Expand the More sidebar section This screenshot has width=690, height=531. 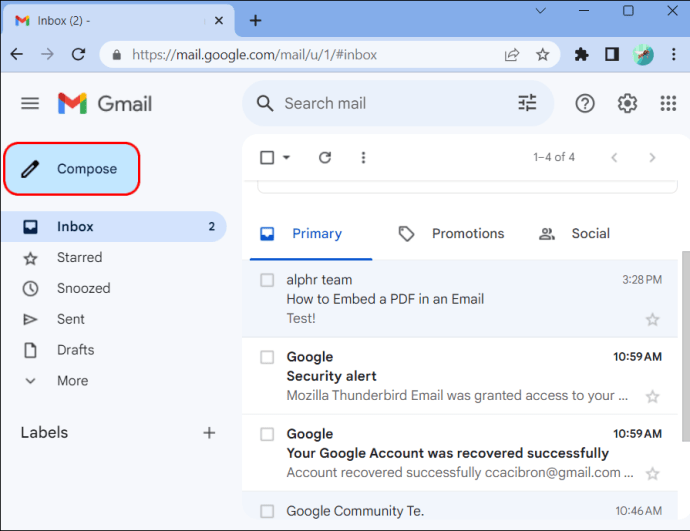pos(72,381)
